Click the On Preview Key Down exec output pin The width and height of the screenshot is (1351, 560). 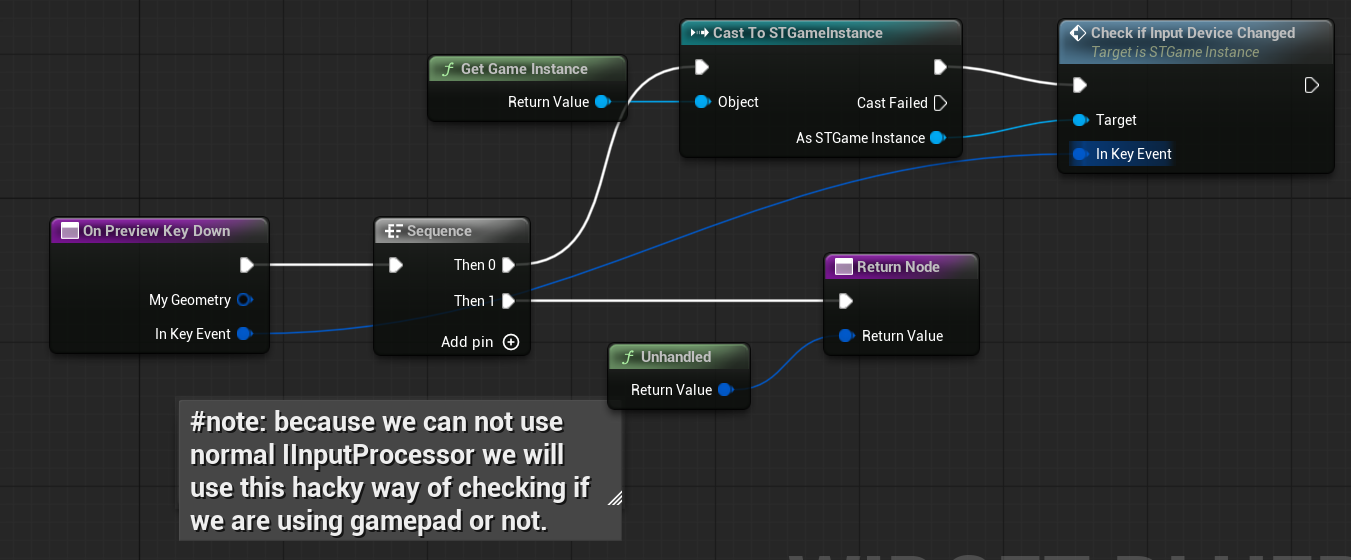click(x=246, y=265)
